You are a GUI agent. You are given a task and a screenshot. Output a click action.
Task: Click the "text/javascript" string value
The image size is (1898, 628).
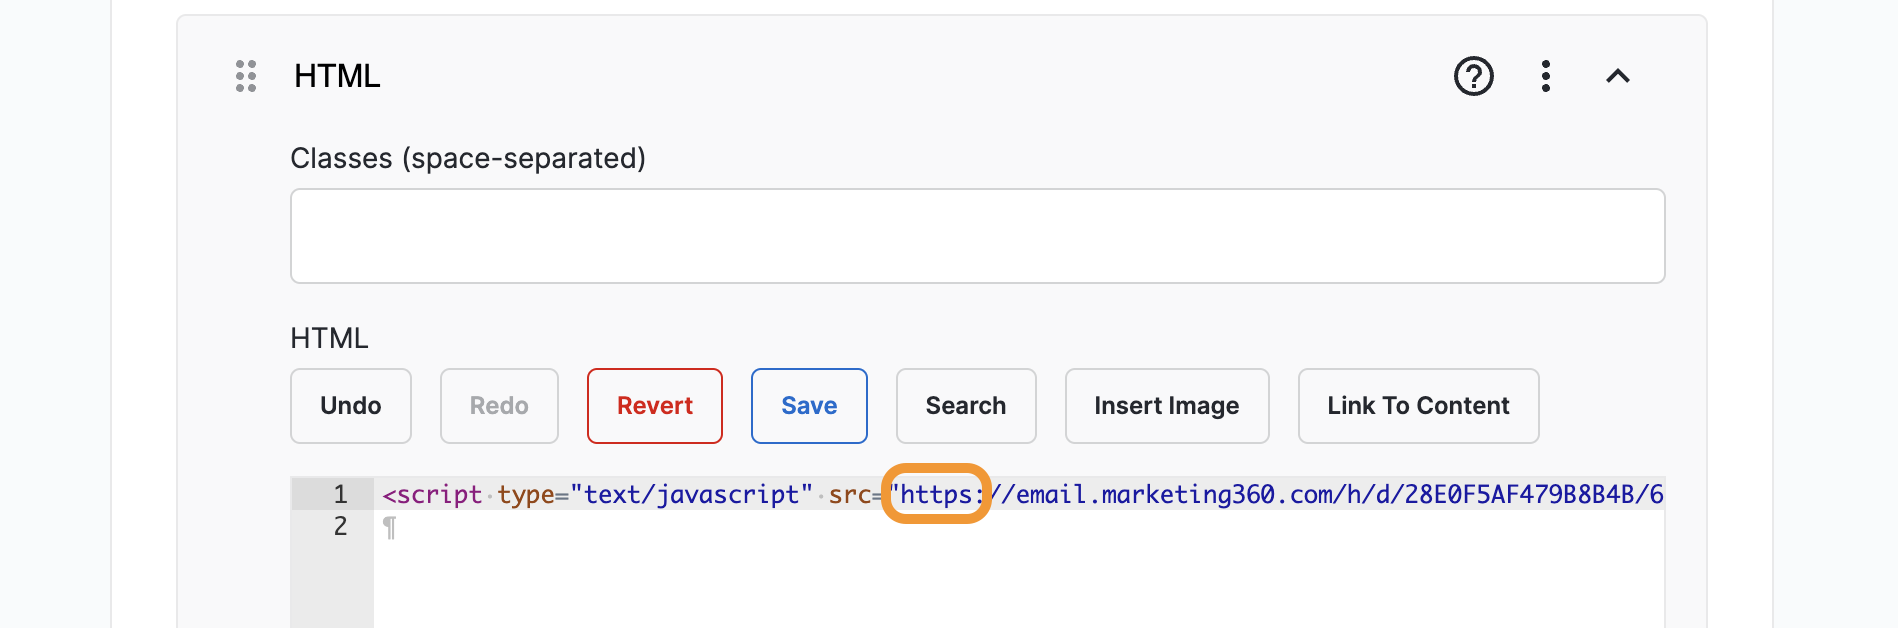(691, 494)
